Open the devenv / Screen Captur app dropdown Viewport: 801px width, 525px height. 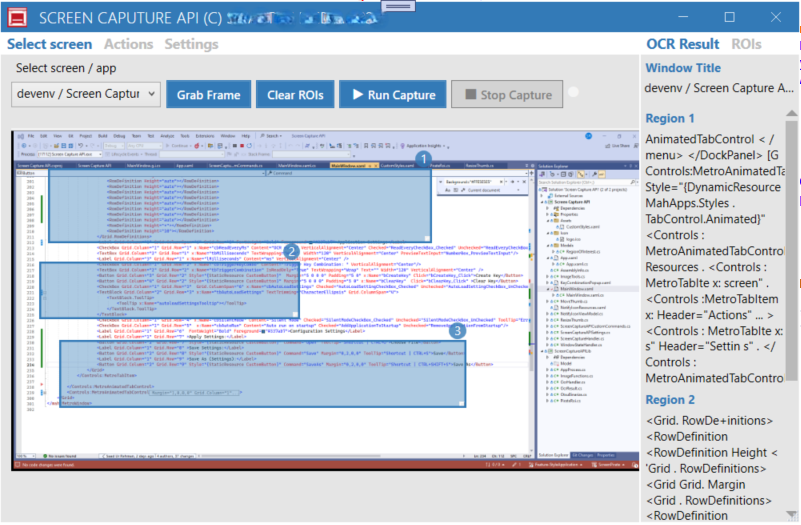pos(86,94)
